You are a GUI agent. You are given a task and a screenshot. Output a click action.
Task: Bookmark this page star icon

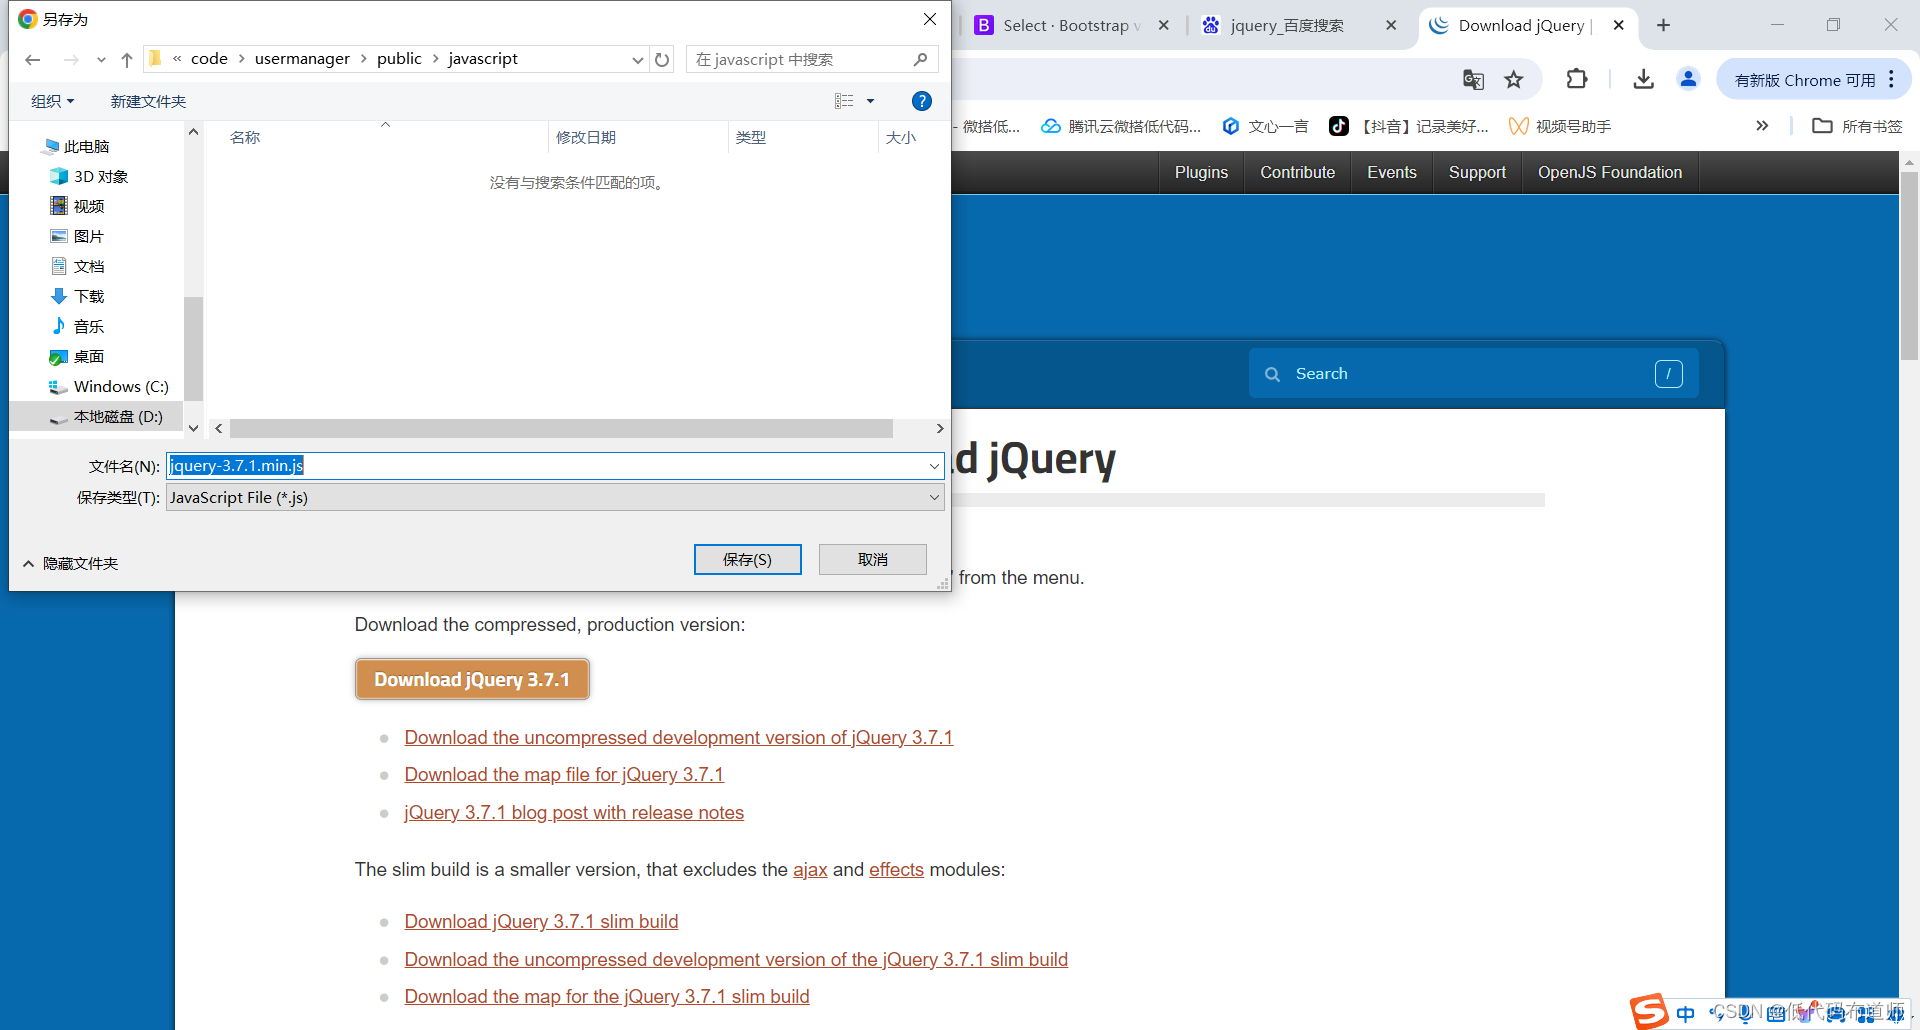tap(1514, 79)
